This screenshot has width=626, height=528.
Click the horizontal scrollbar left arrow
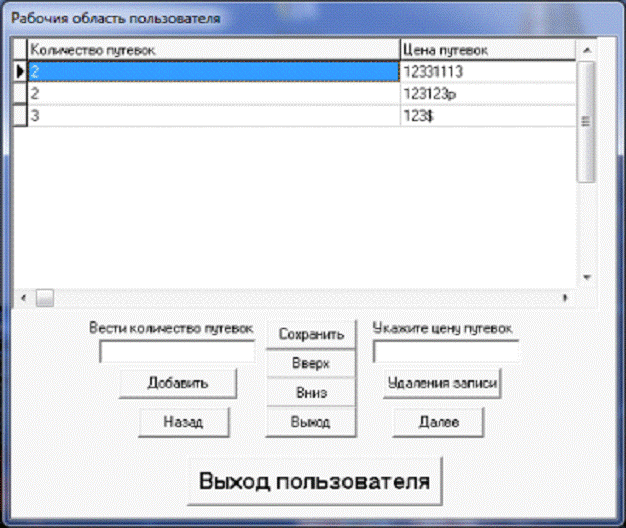pos(24,298)
